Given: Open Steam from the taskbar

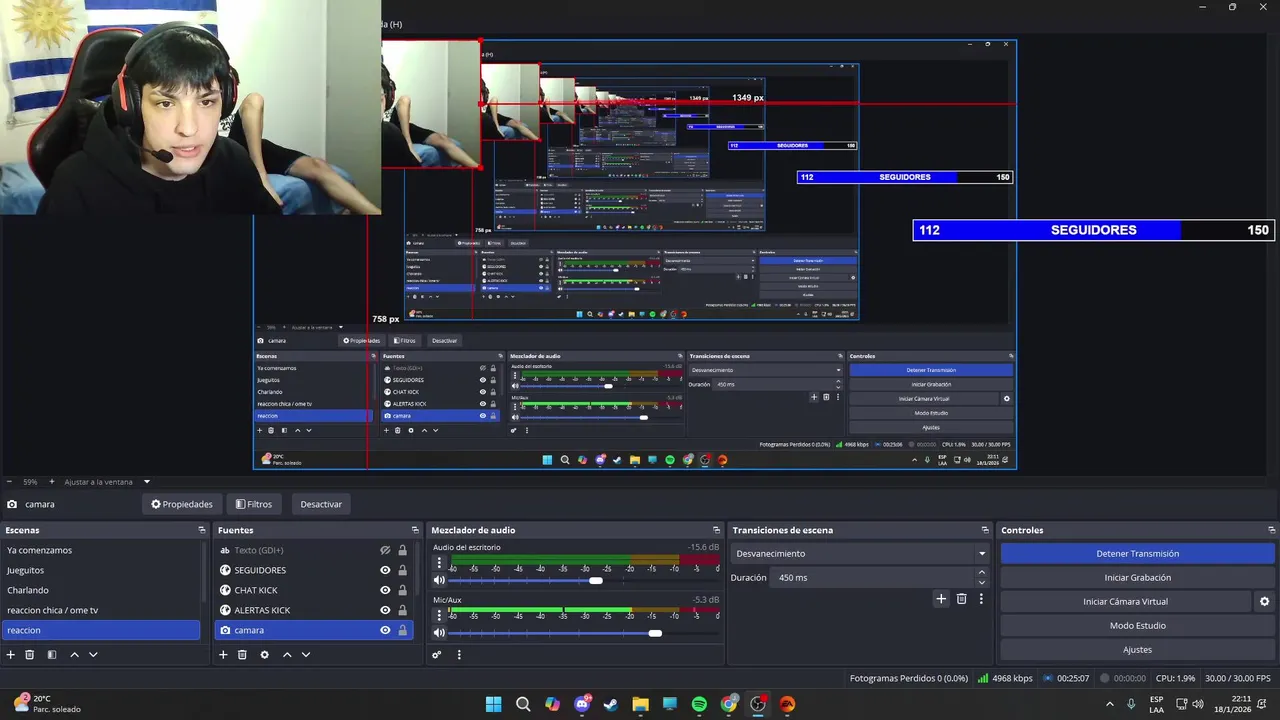Looking at the screenshot, I should pyautogui.click(x=611, y=704).
